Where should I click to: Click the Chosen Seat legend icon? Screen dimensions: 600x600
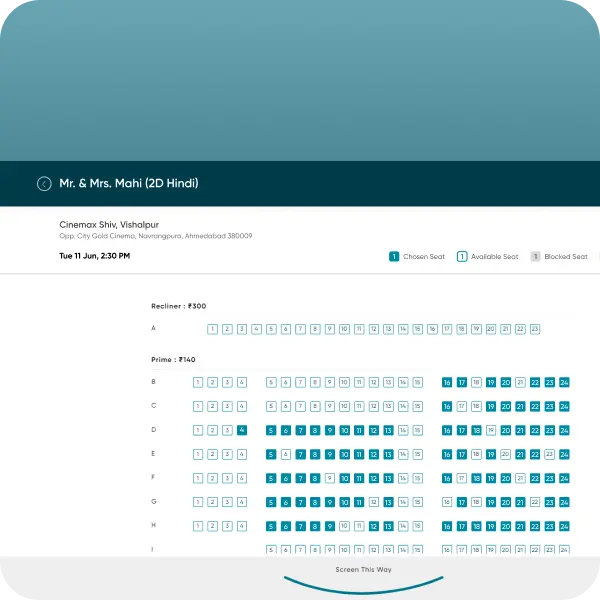click(394, 257)
